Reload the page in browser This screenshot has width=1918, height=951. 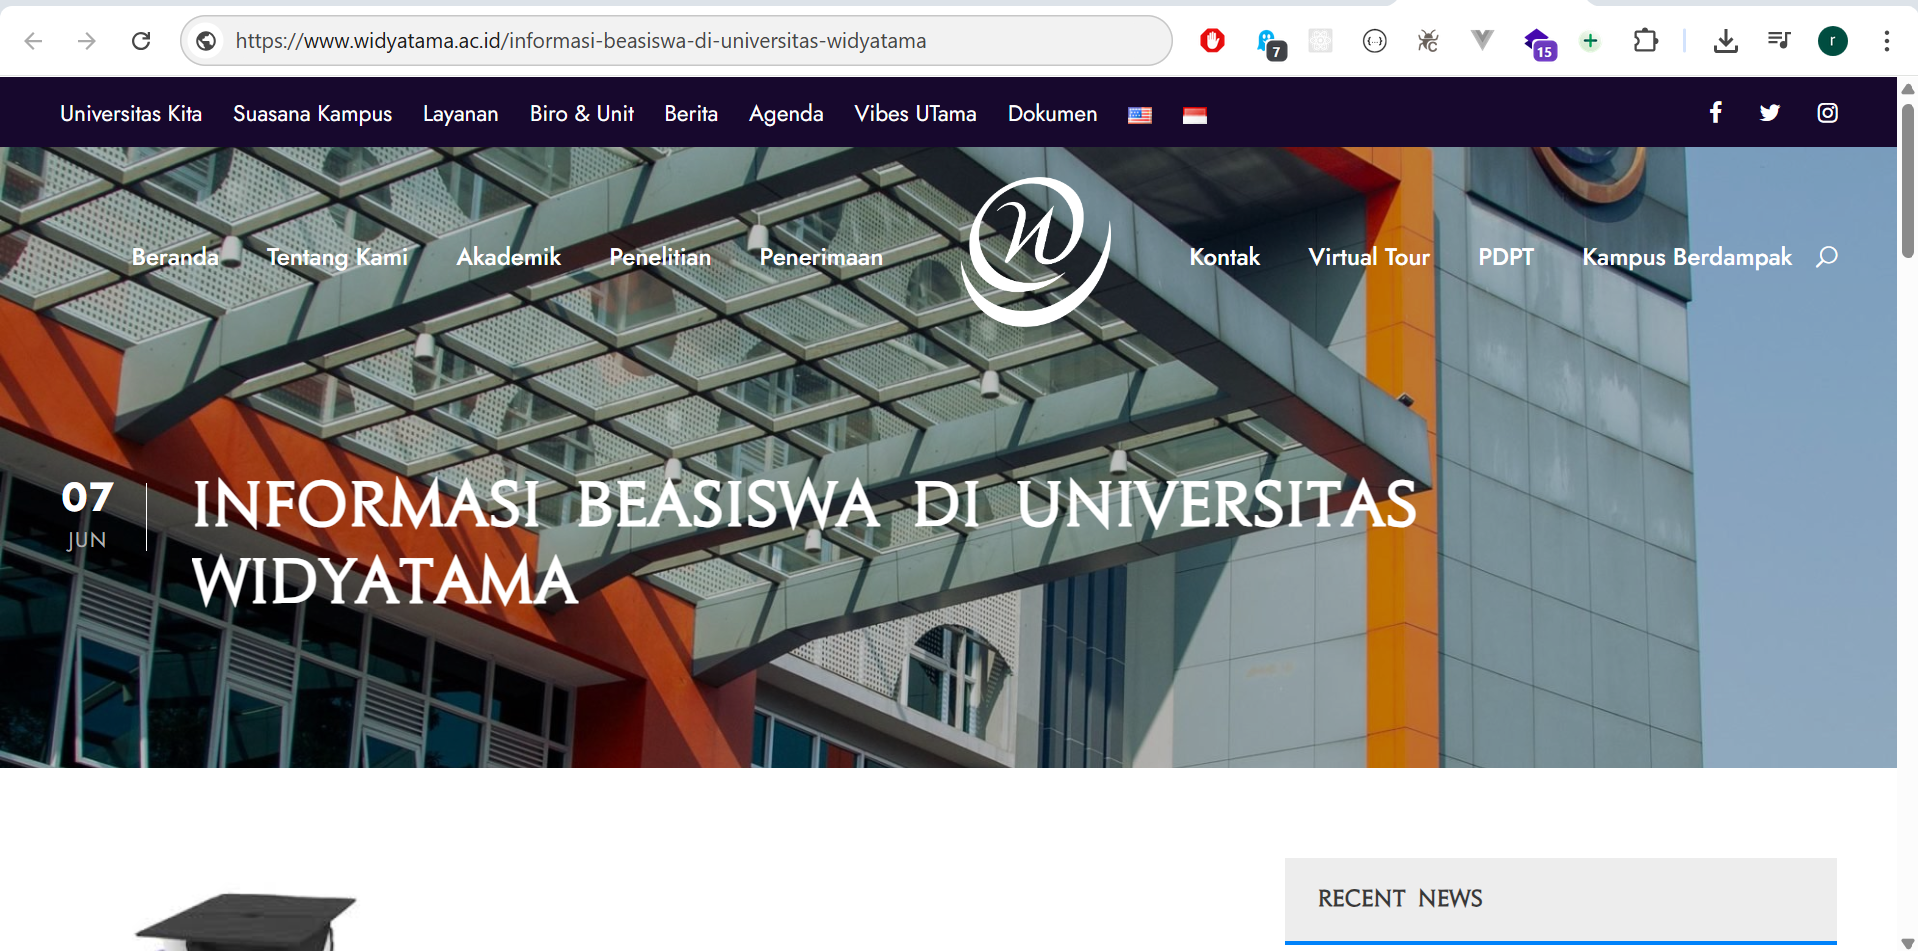[141, 41]
